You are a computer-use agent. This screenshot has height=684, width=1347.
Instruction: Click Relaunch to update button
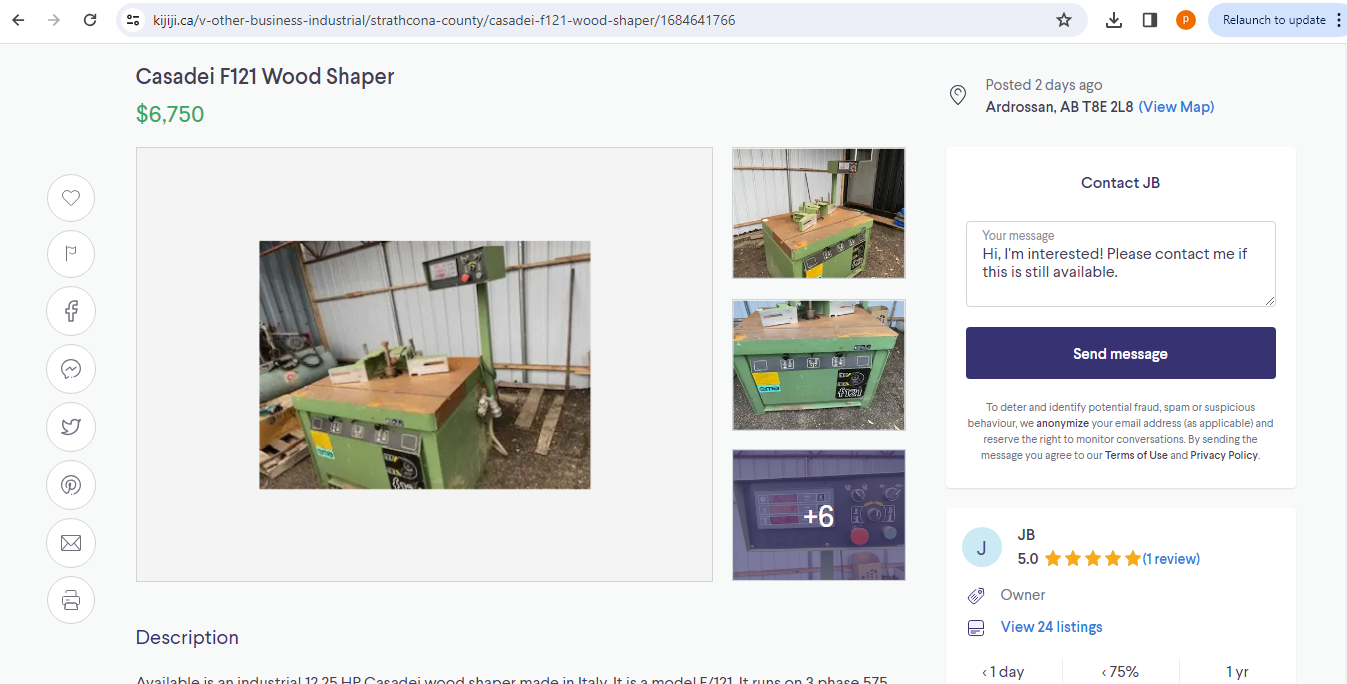pos(1277,20)
